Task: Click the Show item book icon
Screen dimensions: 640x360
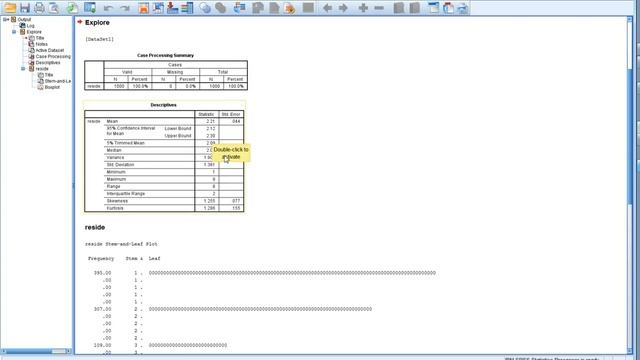Action: tap(399, 7)
